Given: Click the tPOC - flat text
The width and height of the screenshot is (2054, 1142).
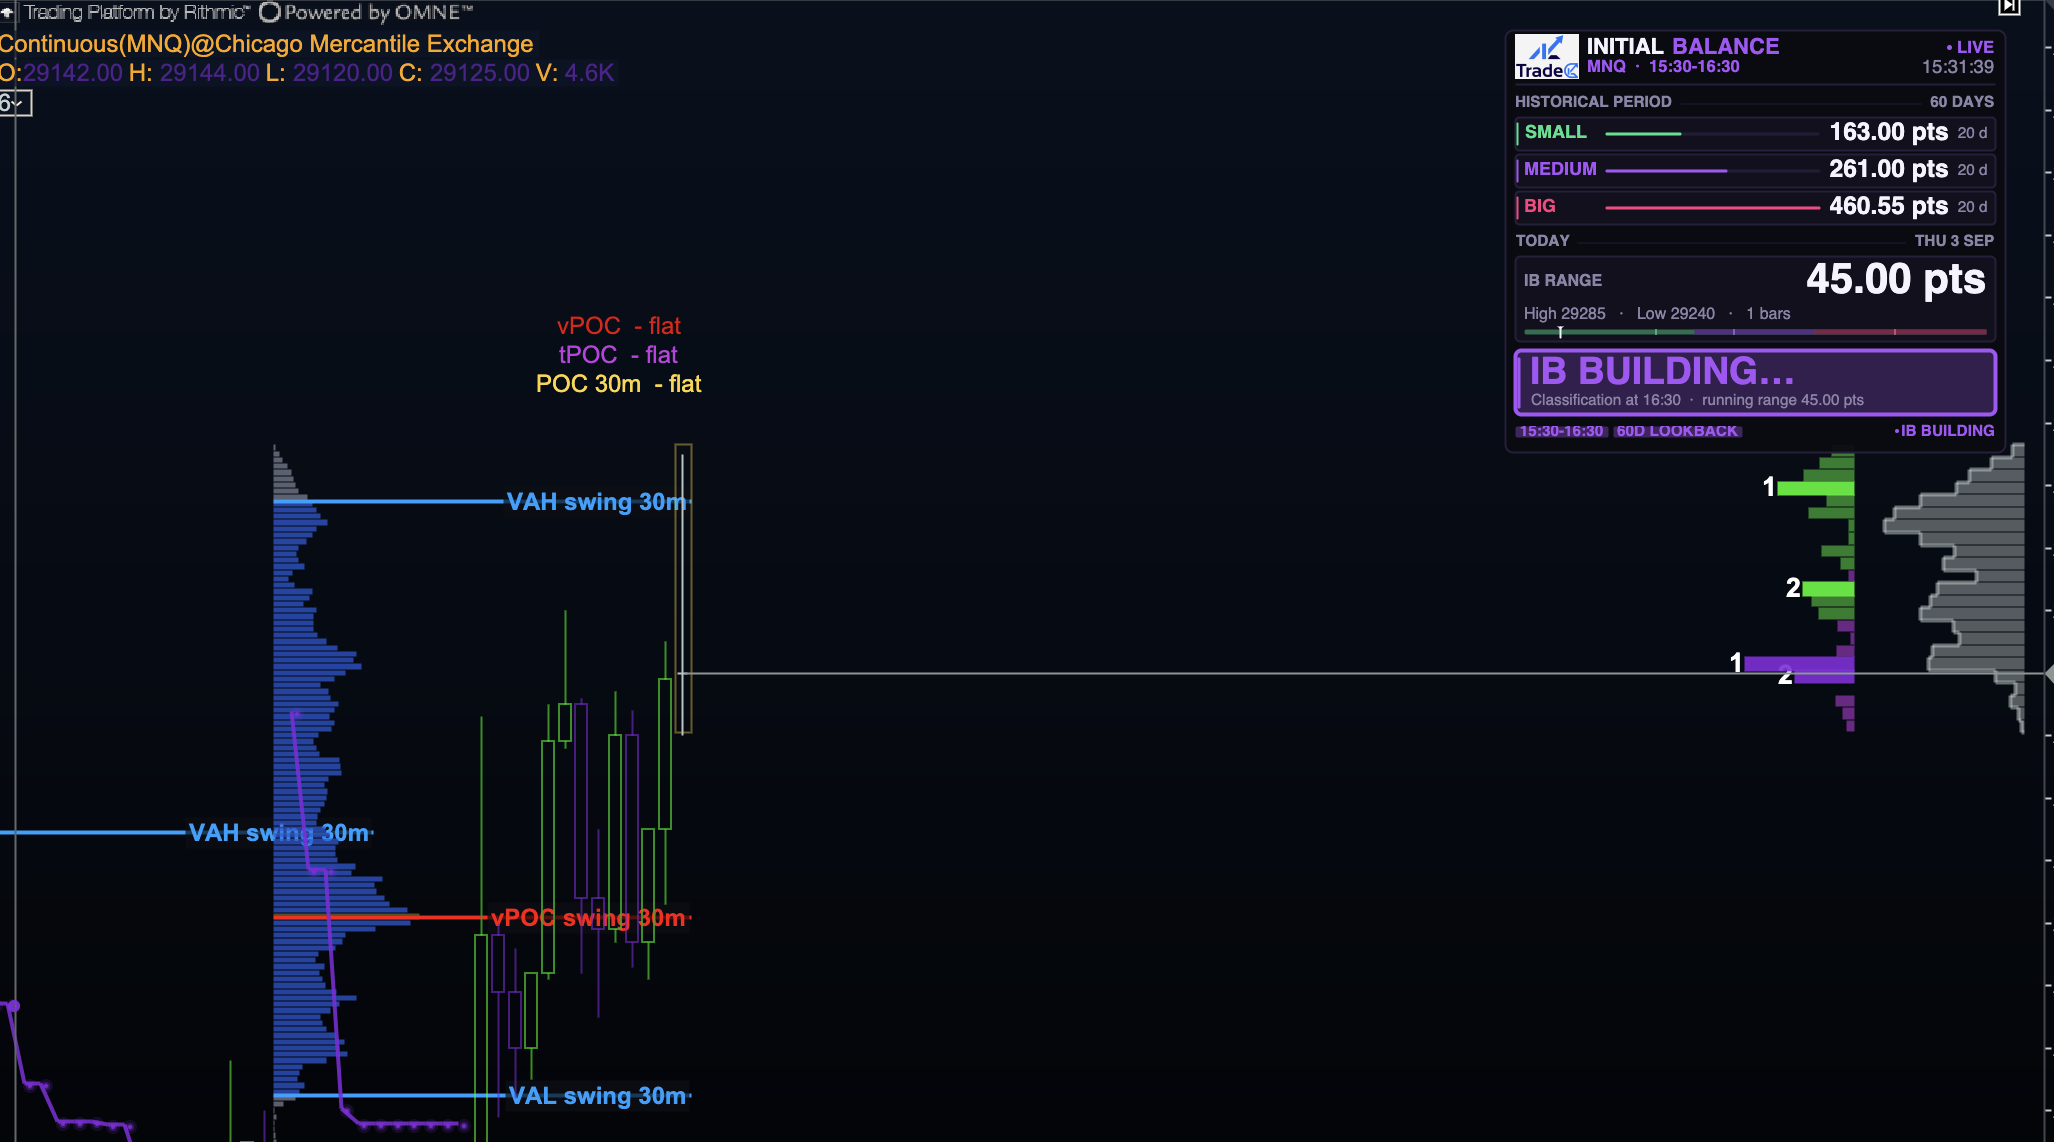Looking at the screenshot, I should click(618, 355).
